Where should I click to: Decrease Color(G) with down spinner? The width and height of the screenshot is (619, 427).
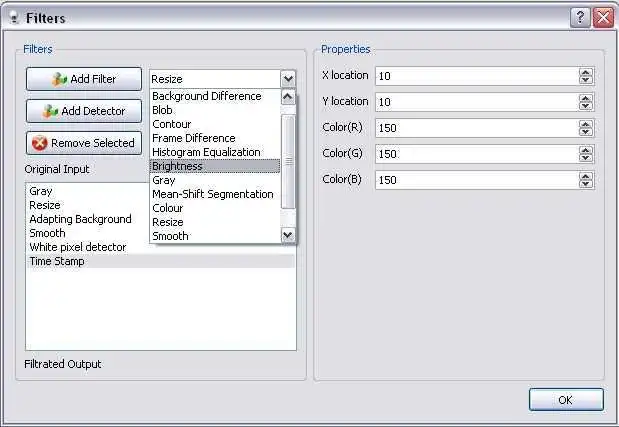point(586,158)
